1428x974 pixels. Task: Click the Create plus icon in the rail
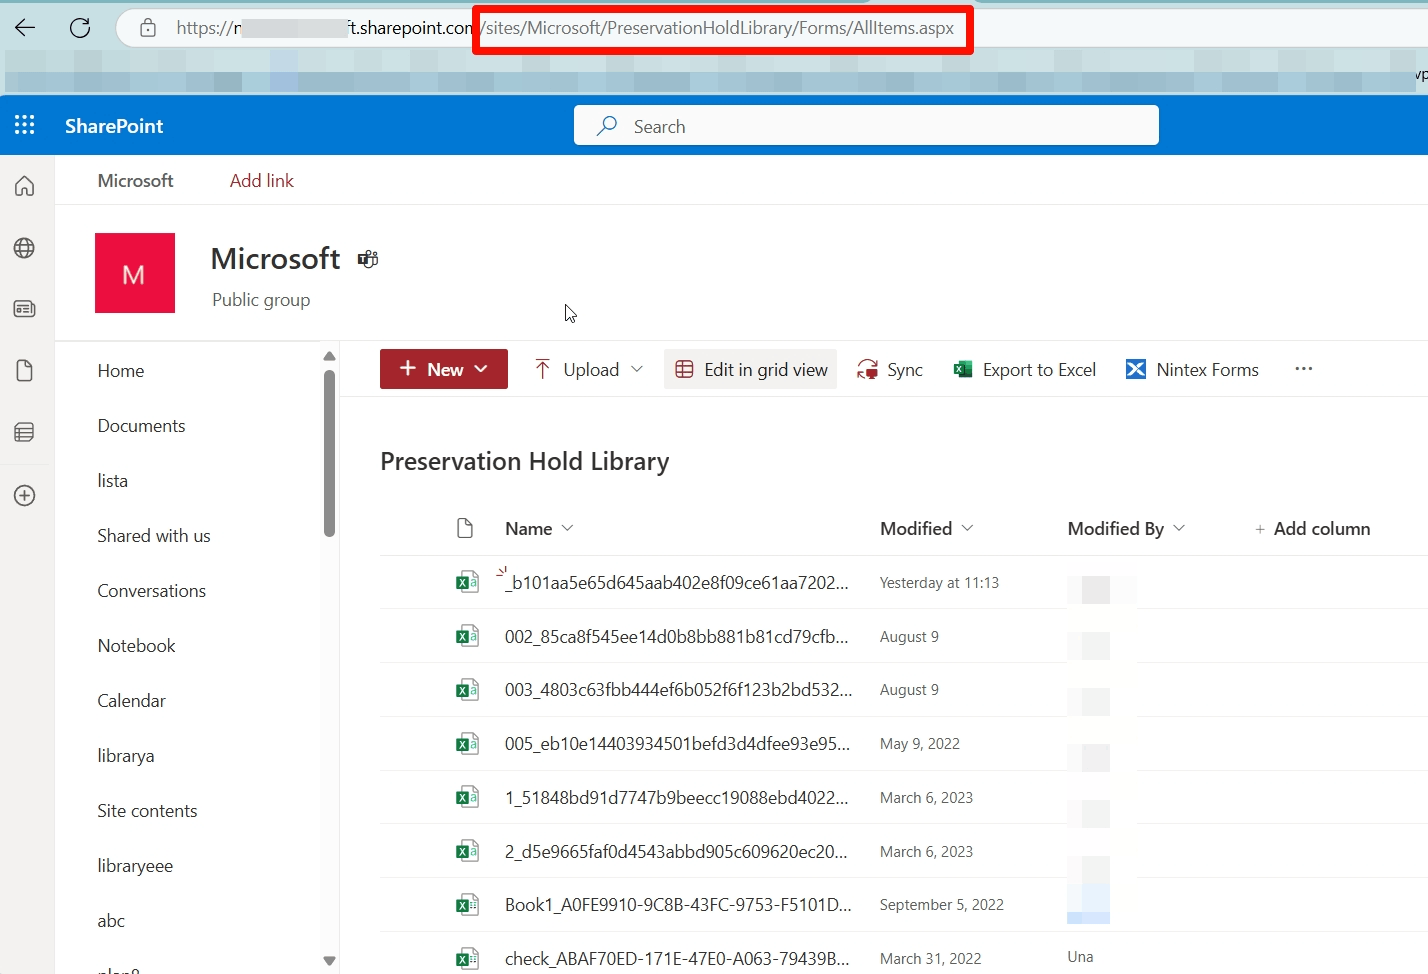tap(25, 496)
